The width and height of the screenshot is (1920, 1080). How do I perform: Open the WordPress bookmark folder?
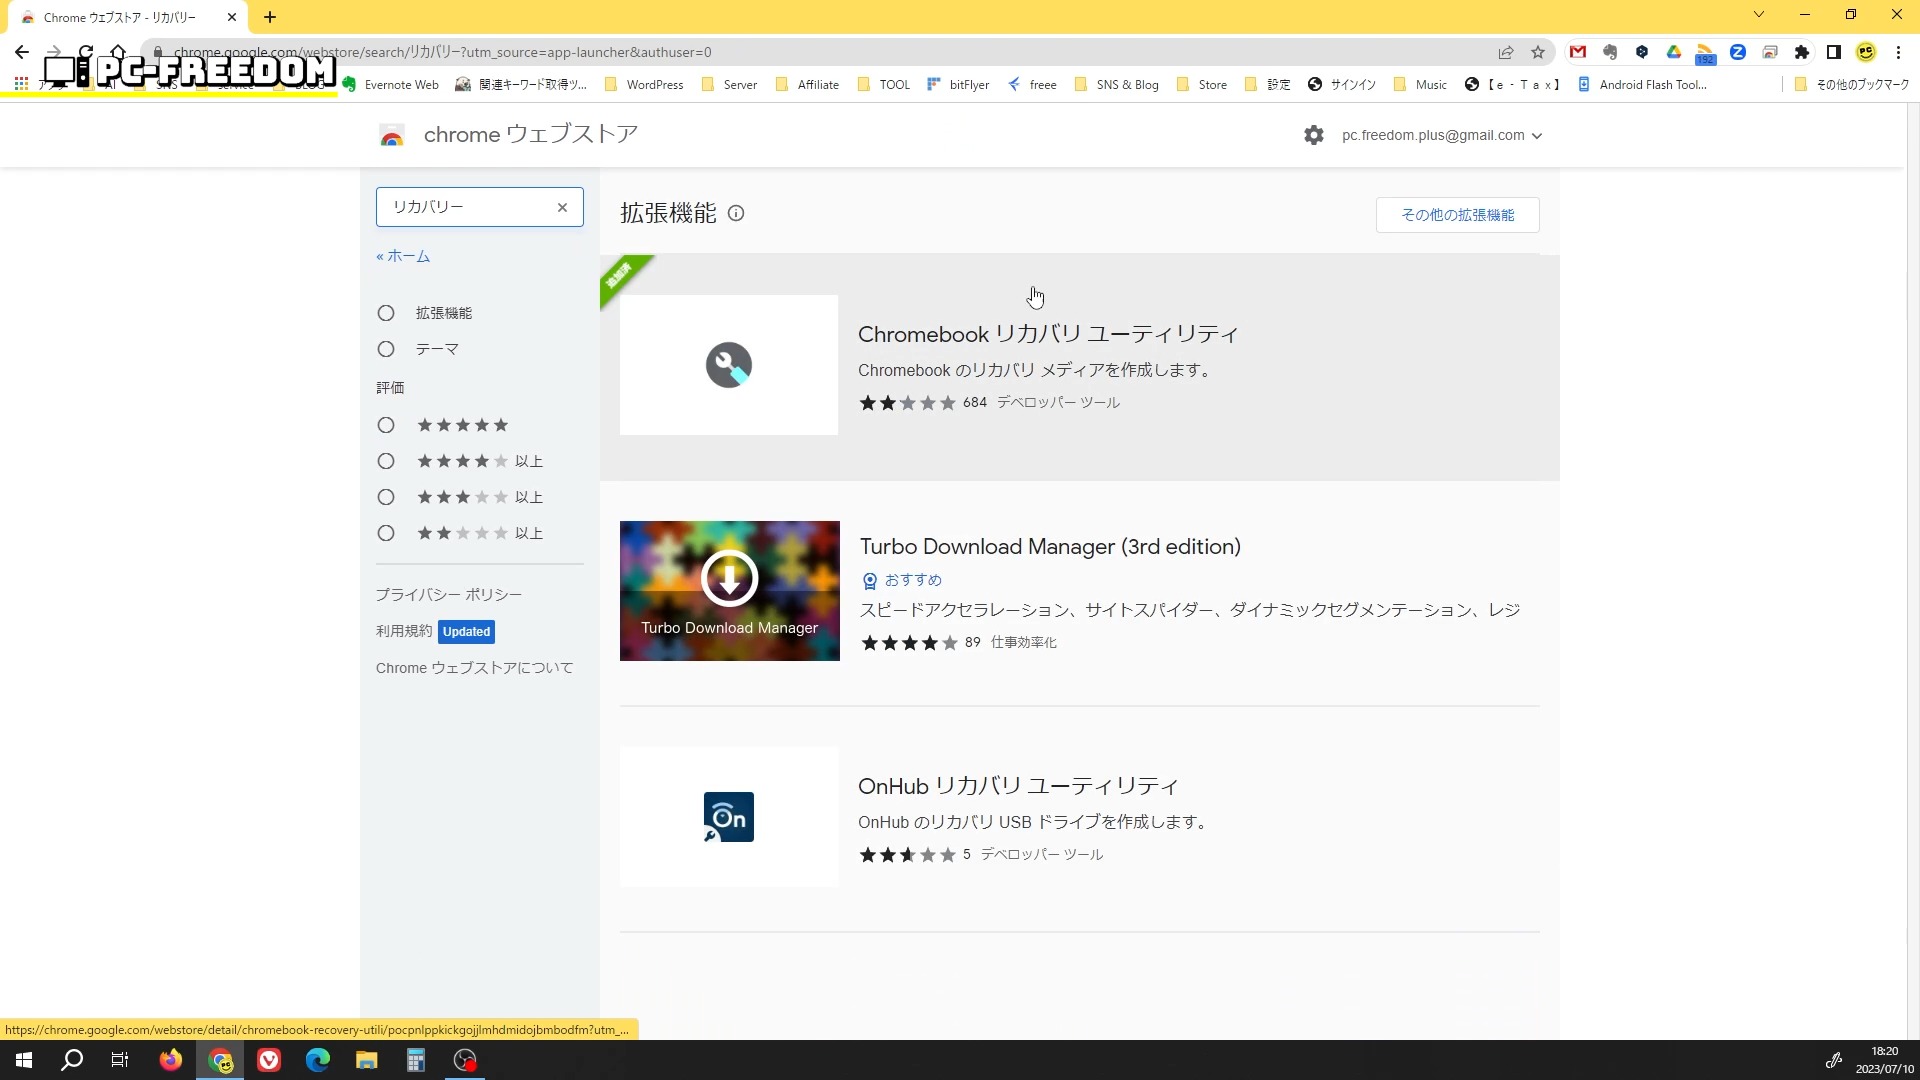click(644, 85)
